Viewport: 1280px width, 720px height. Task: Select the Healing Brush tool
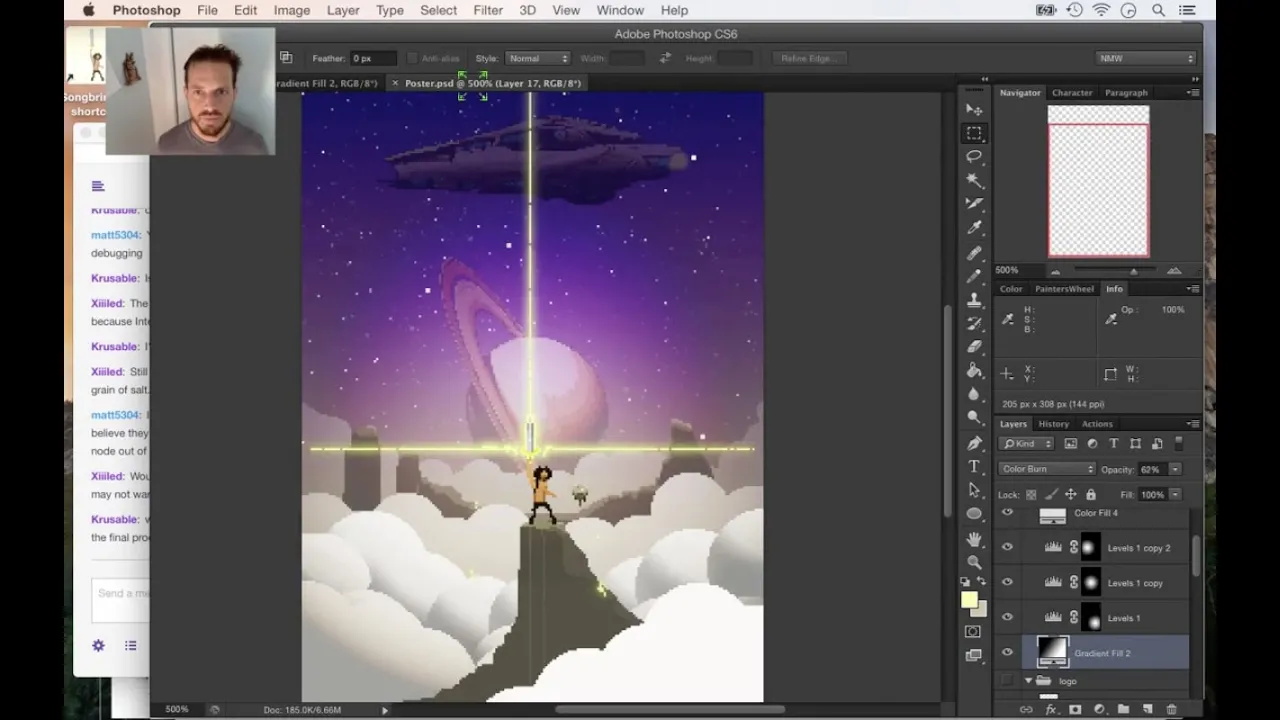click(x=974, y=252)
